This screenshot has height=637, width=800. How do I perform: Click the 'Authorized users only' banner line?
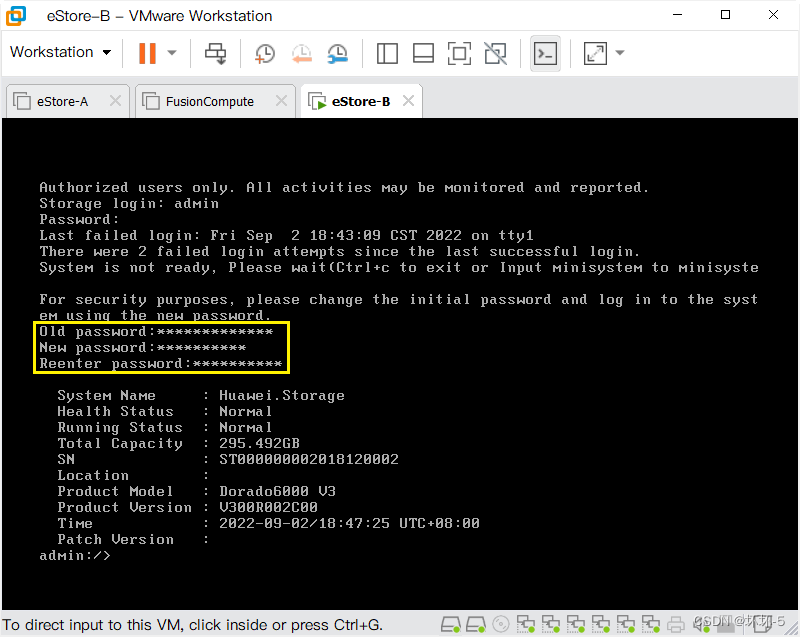click(344, 187)
